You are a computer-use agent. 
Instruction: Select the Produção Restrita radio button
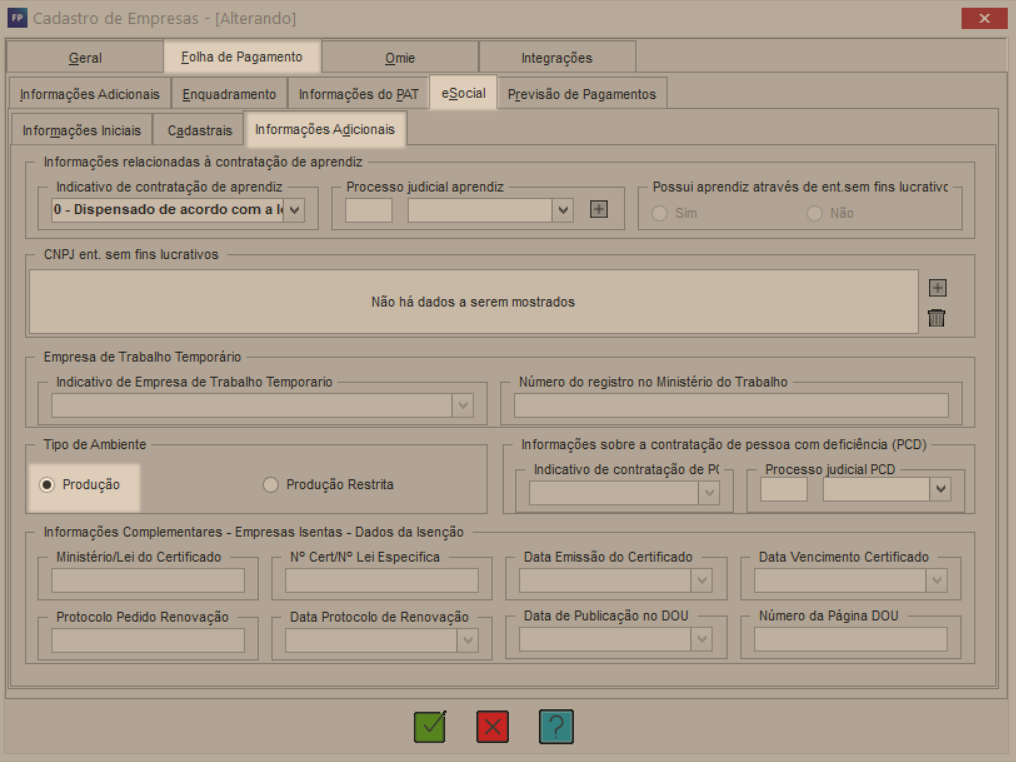pyautogui.click(x=270, y=485)
